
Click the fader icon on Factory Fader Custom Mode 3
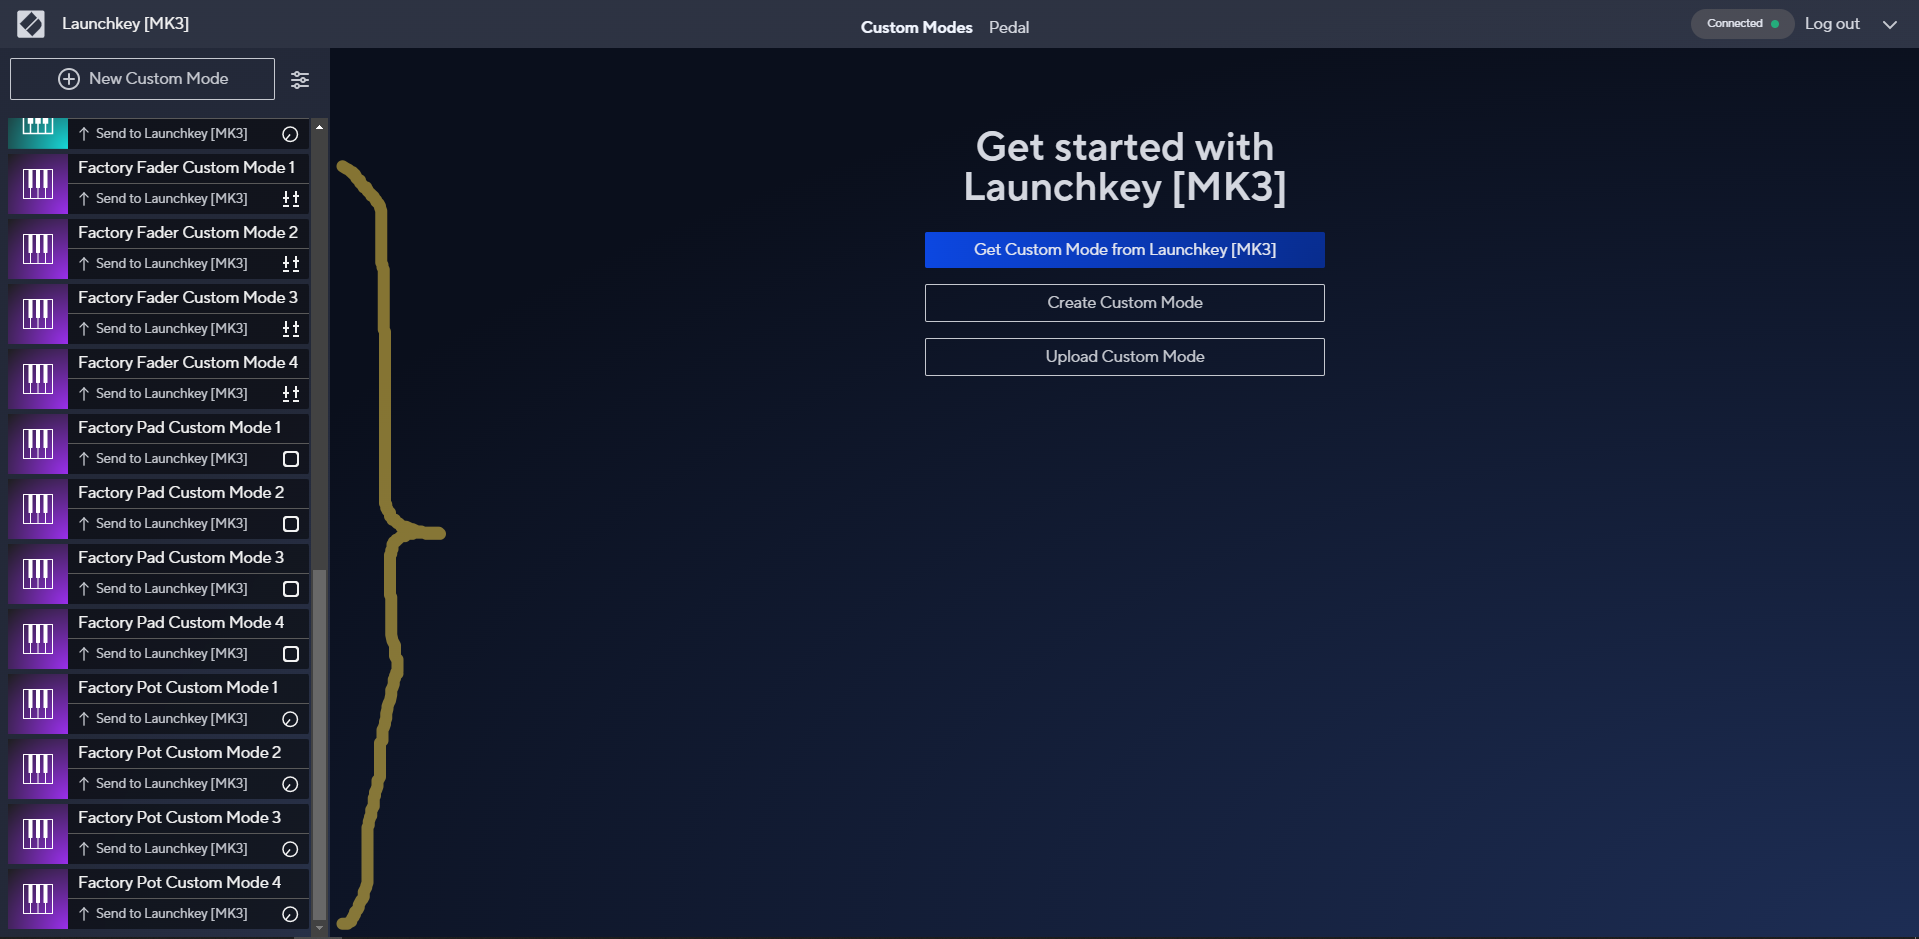tap(291, 329)
